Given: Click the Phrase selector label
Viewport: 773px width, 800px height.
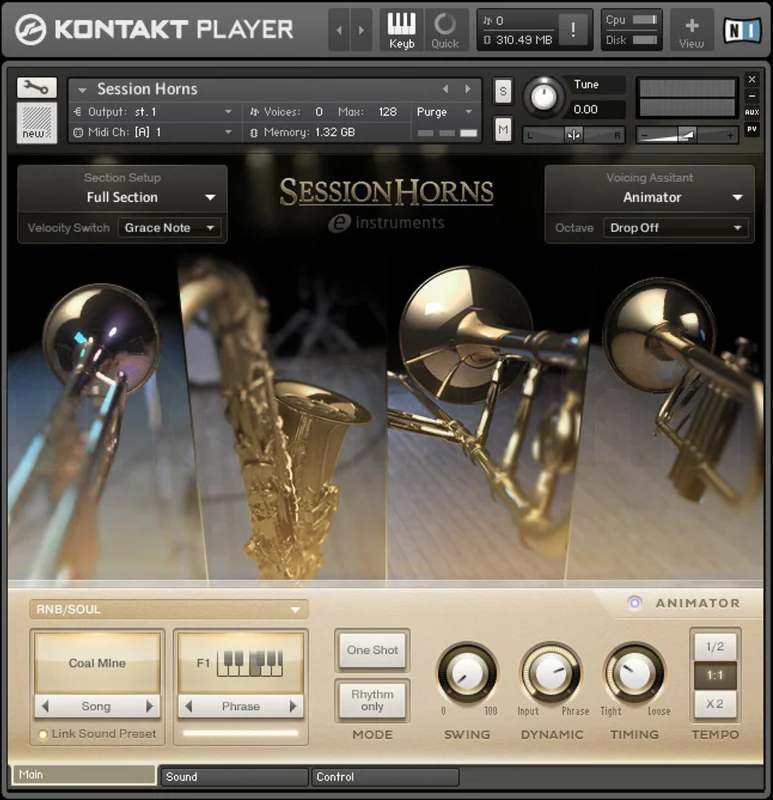Looking at the screenshot, I should tap(240, 706).
